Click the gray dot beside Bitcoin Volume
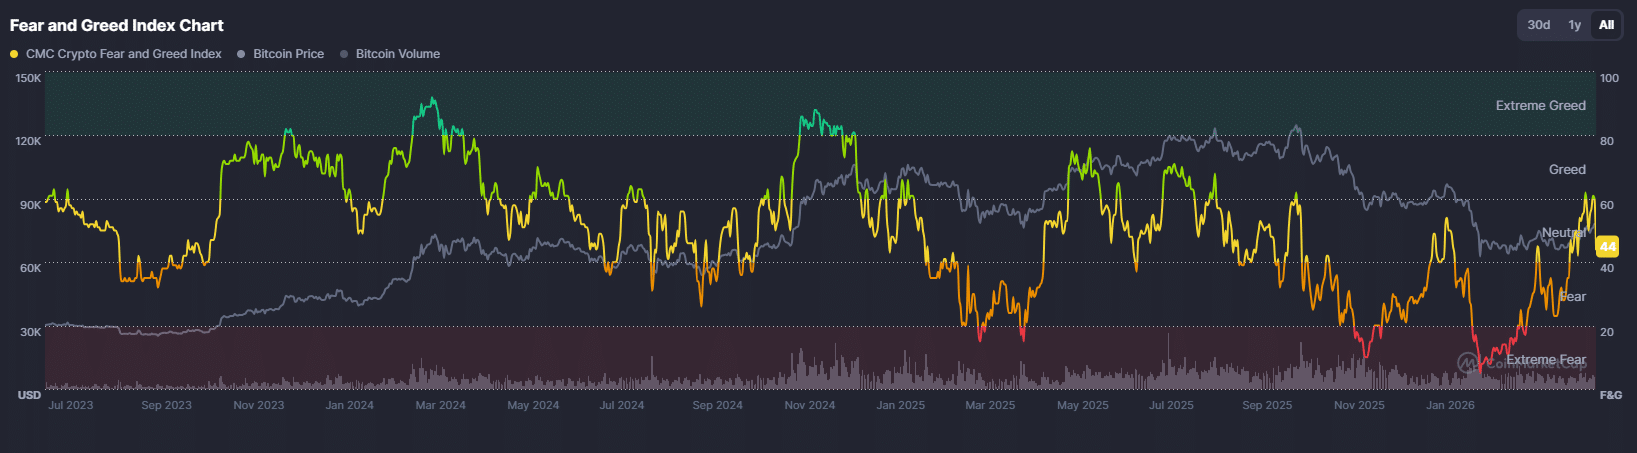1637x453 pixels. coord(344,54)
